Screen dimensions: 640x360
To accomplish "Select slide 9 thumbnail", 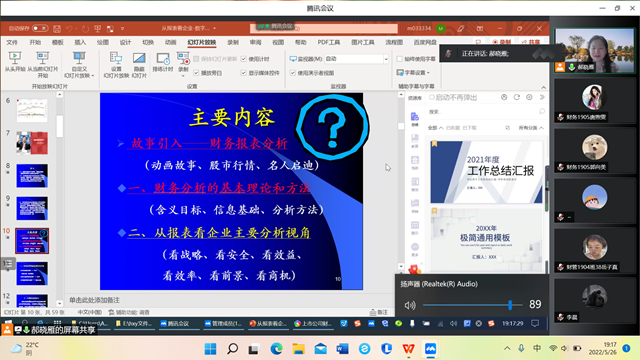I will tap(32, 209).
